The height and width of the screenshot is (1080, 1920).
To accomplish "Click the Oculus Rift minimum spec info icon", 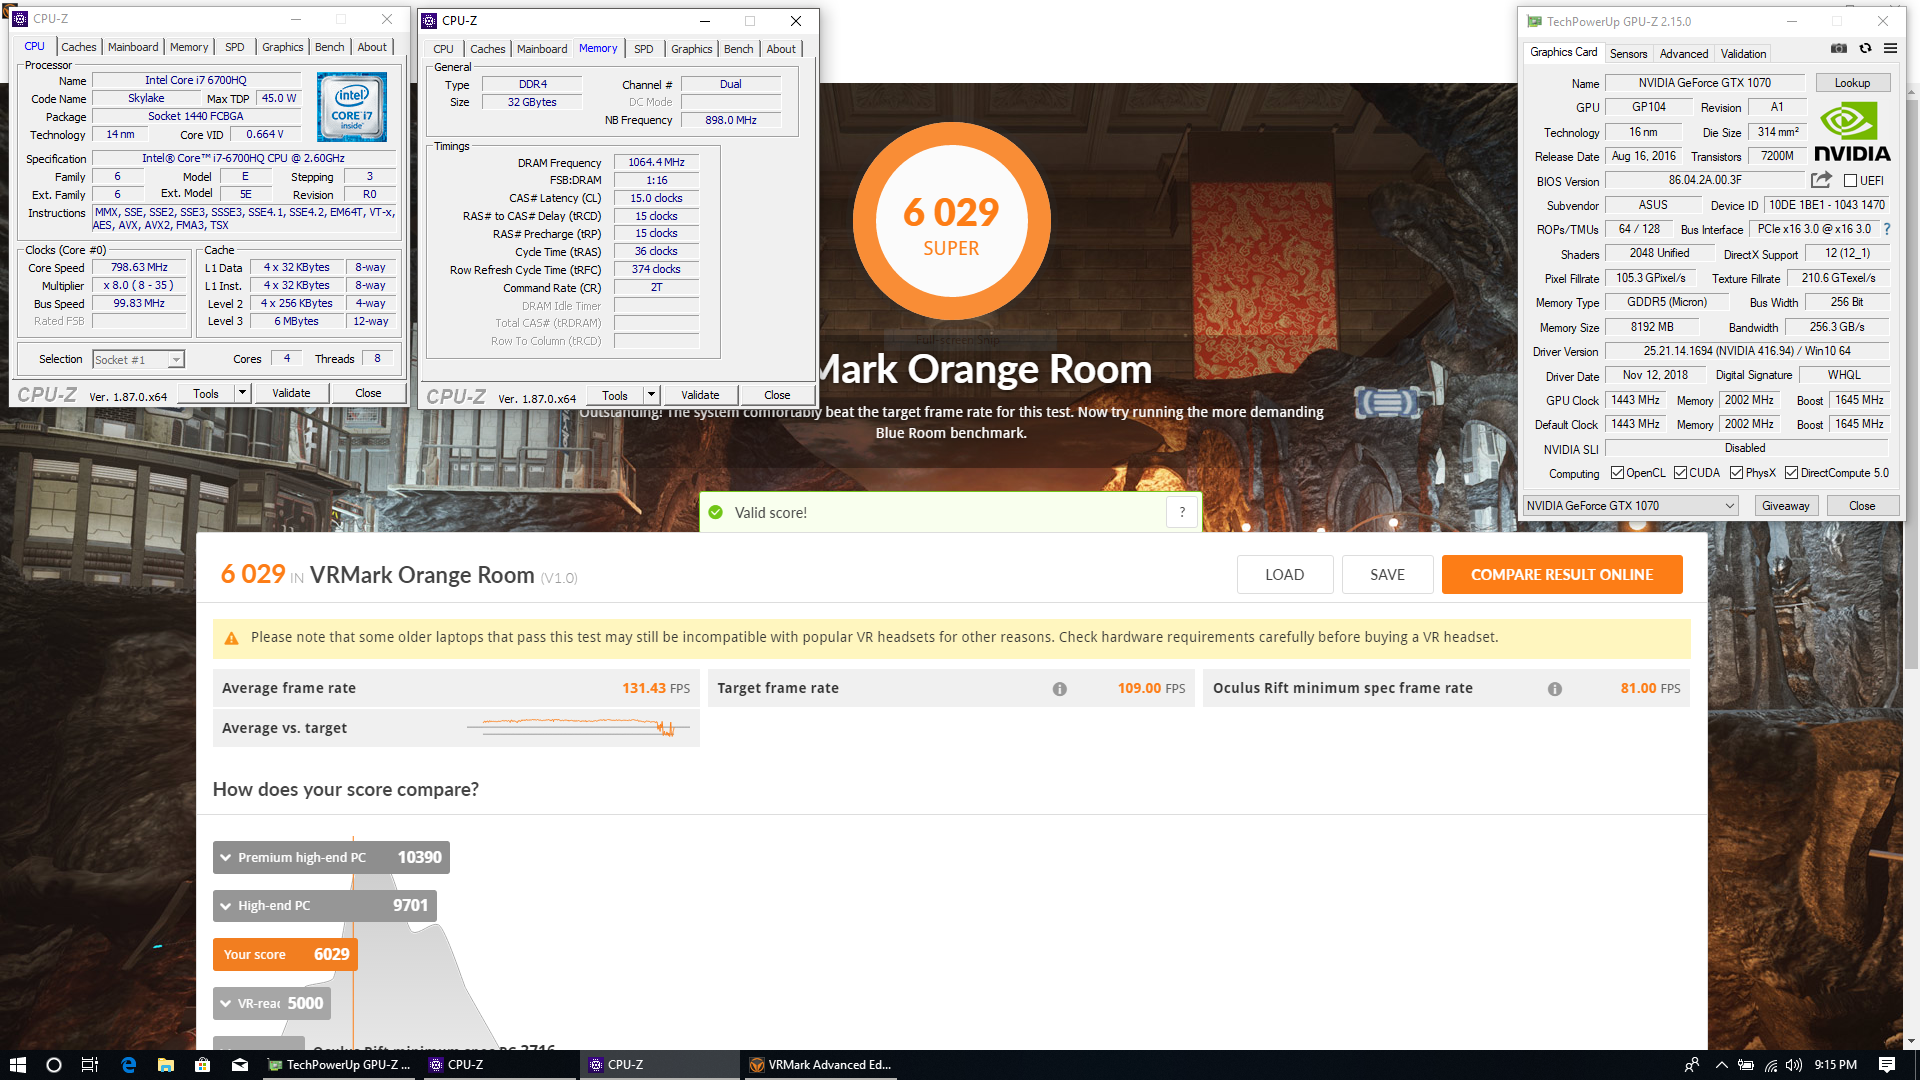I will (x=1554, y=689).
